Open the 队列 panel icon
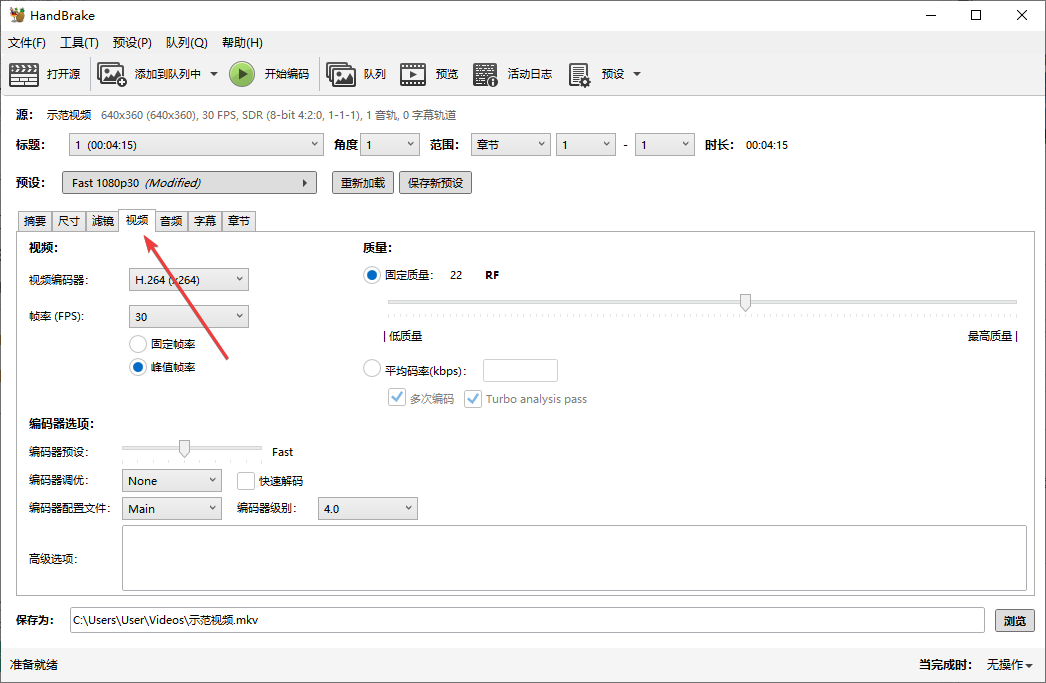Viewport: 1046px width, 683px height. (x=341, y=73)
